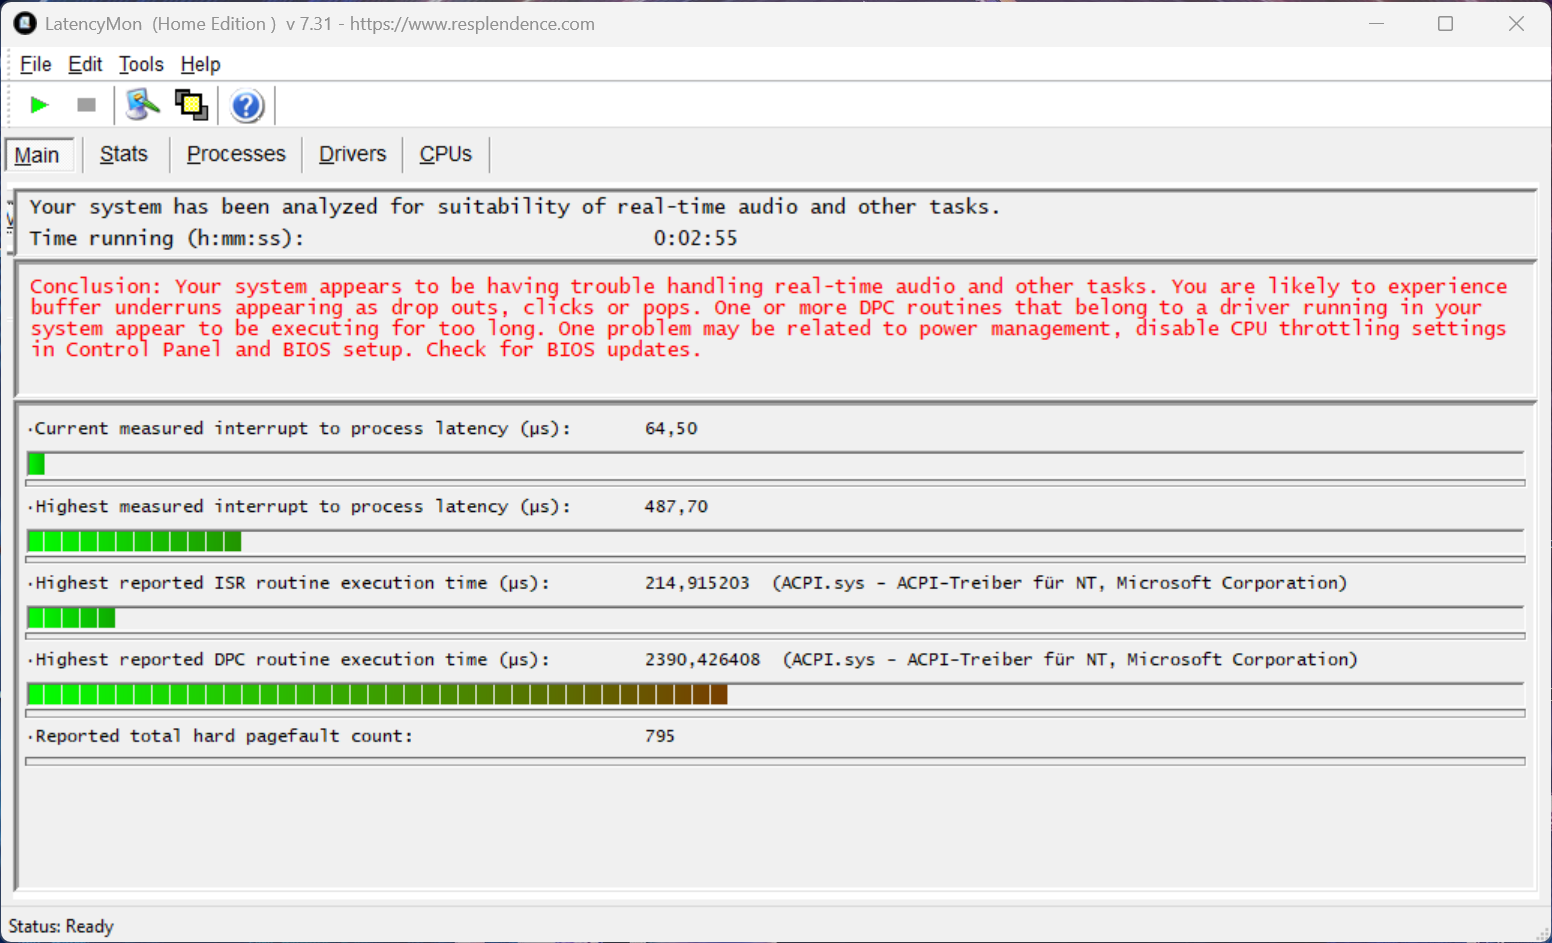Open the options icon in the toolbar
The width and height of the screenshot is (1552, 943).
coord(143,105)
